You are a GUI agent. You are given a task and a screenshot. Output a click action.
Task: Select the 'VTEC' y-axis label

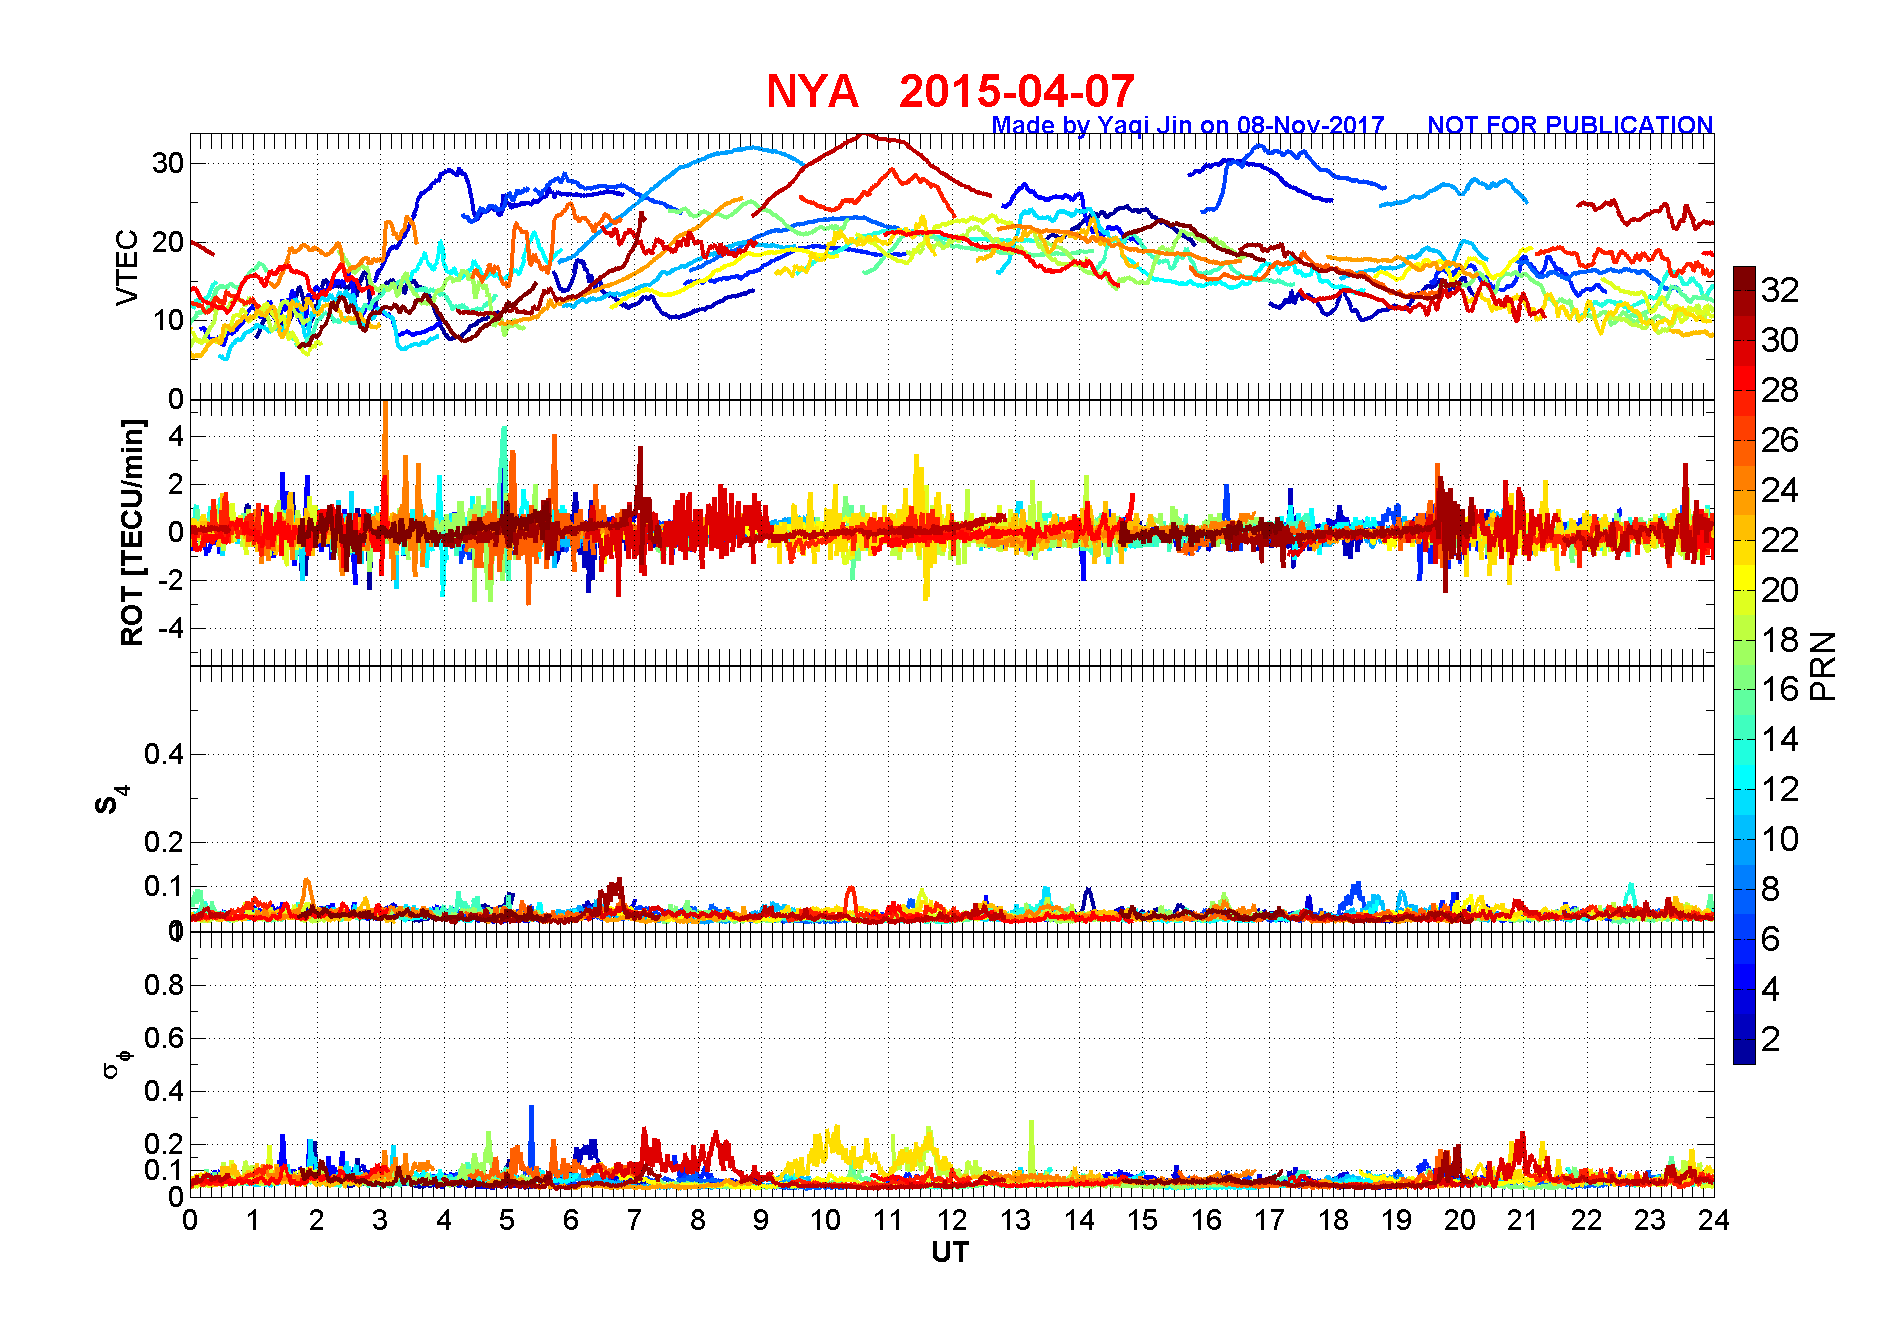tap(127, 267)
